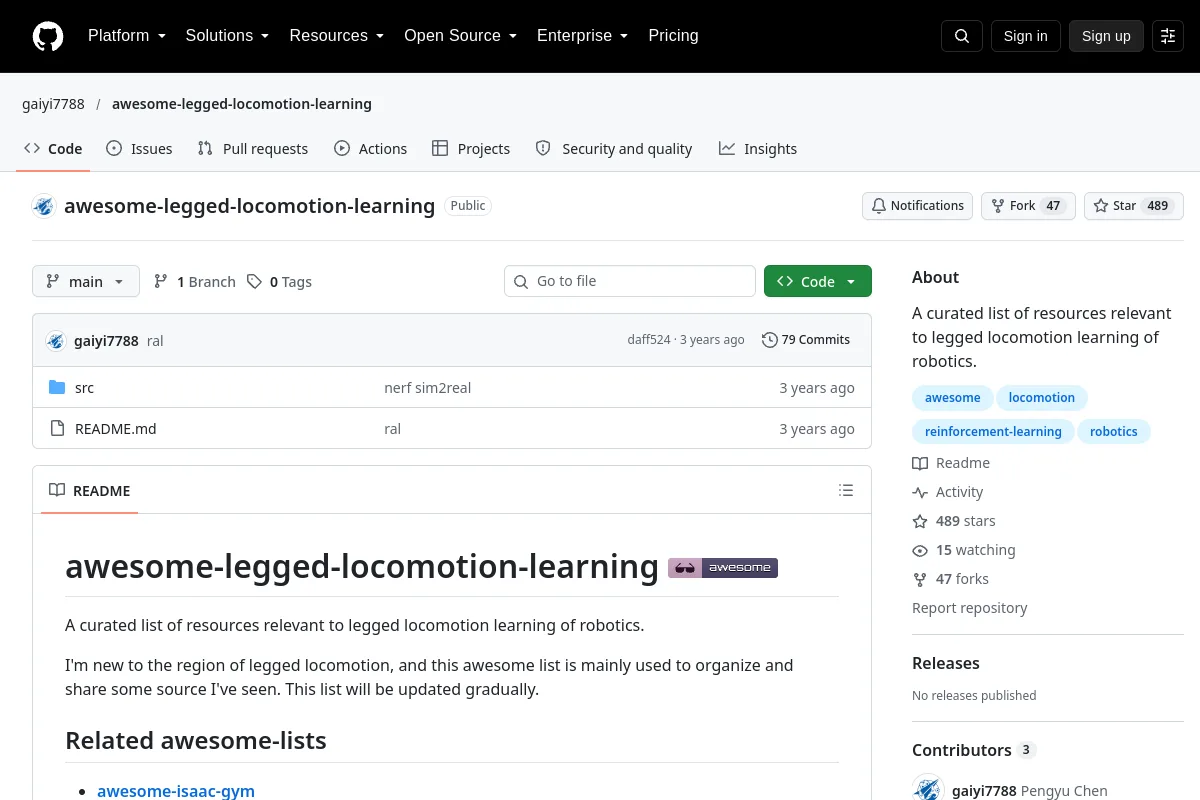Expand the Open Source menu
Image resolution: width=1200 pixels, height=800 pixels.
pyautogui.click(x=461, y=36)
